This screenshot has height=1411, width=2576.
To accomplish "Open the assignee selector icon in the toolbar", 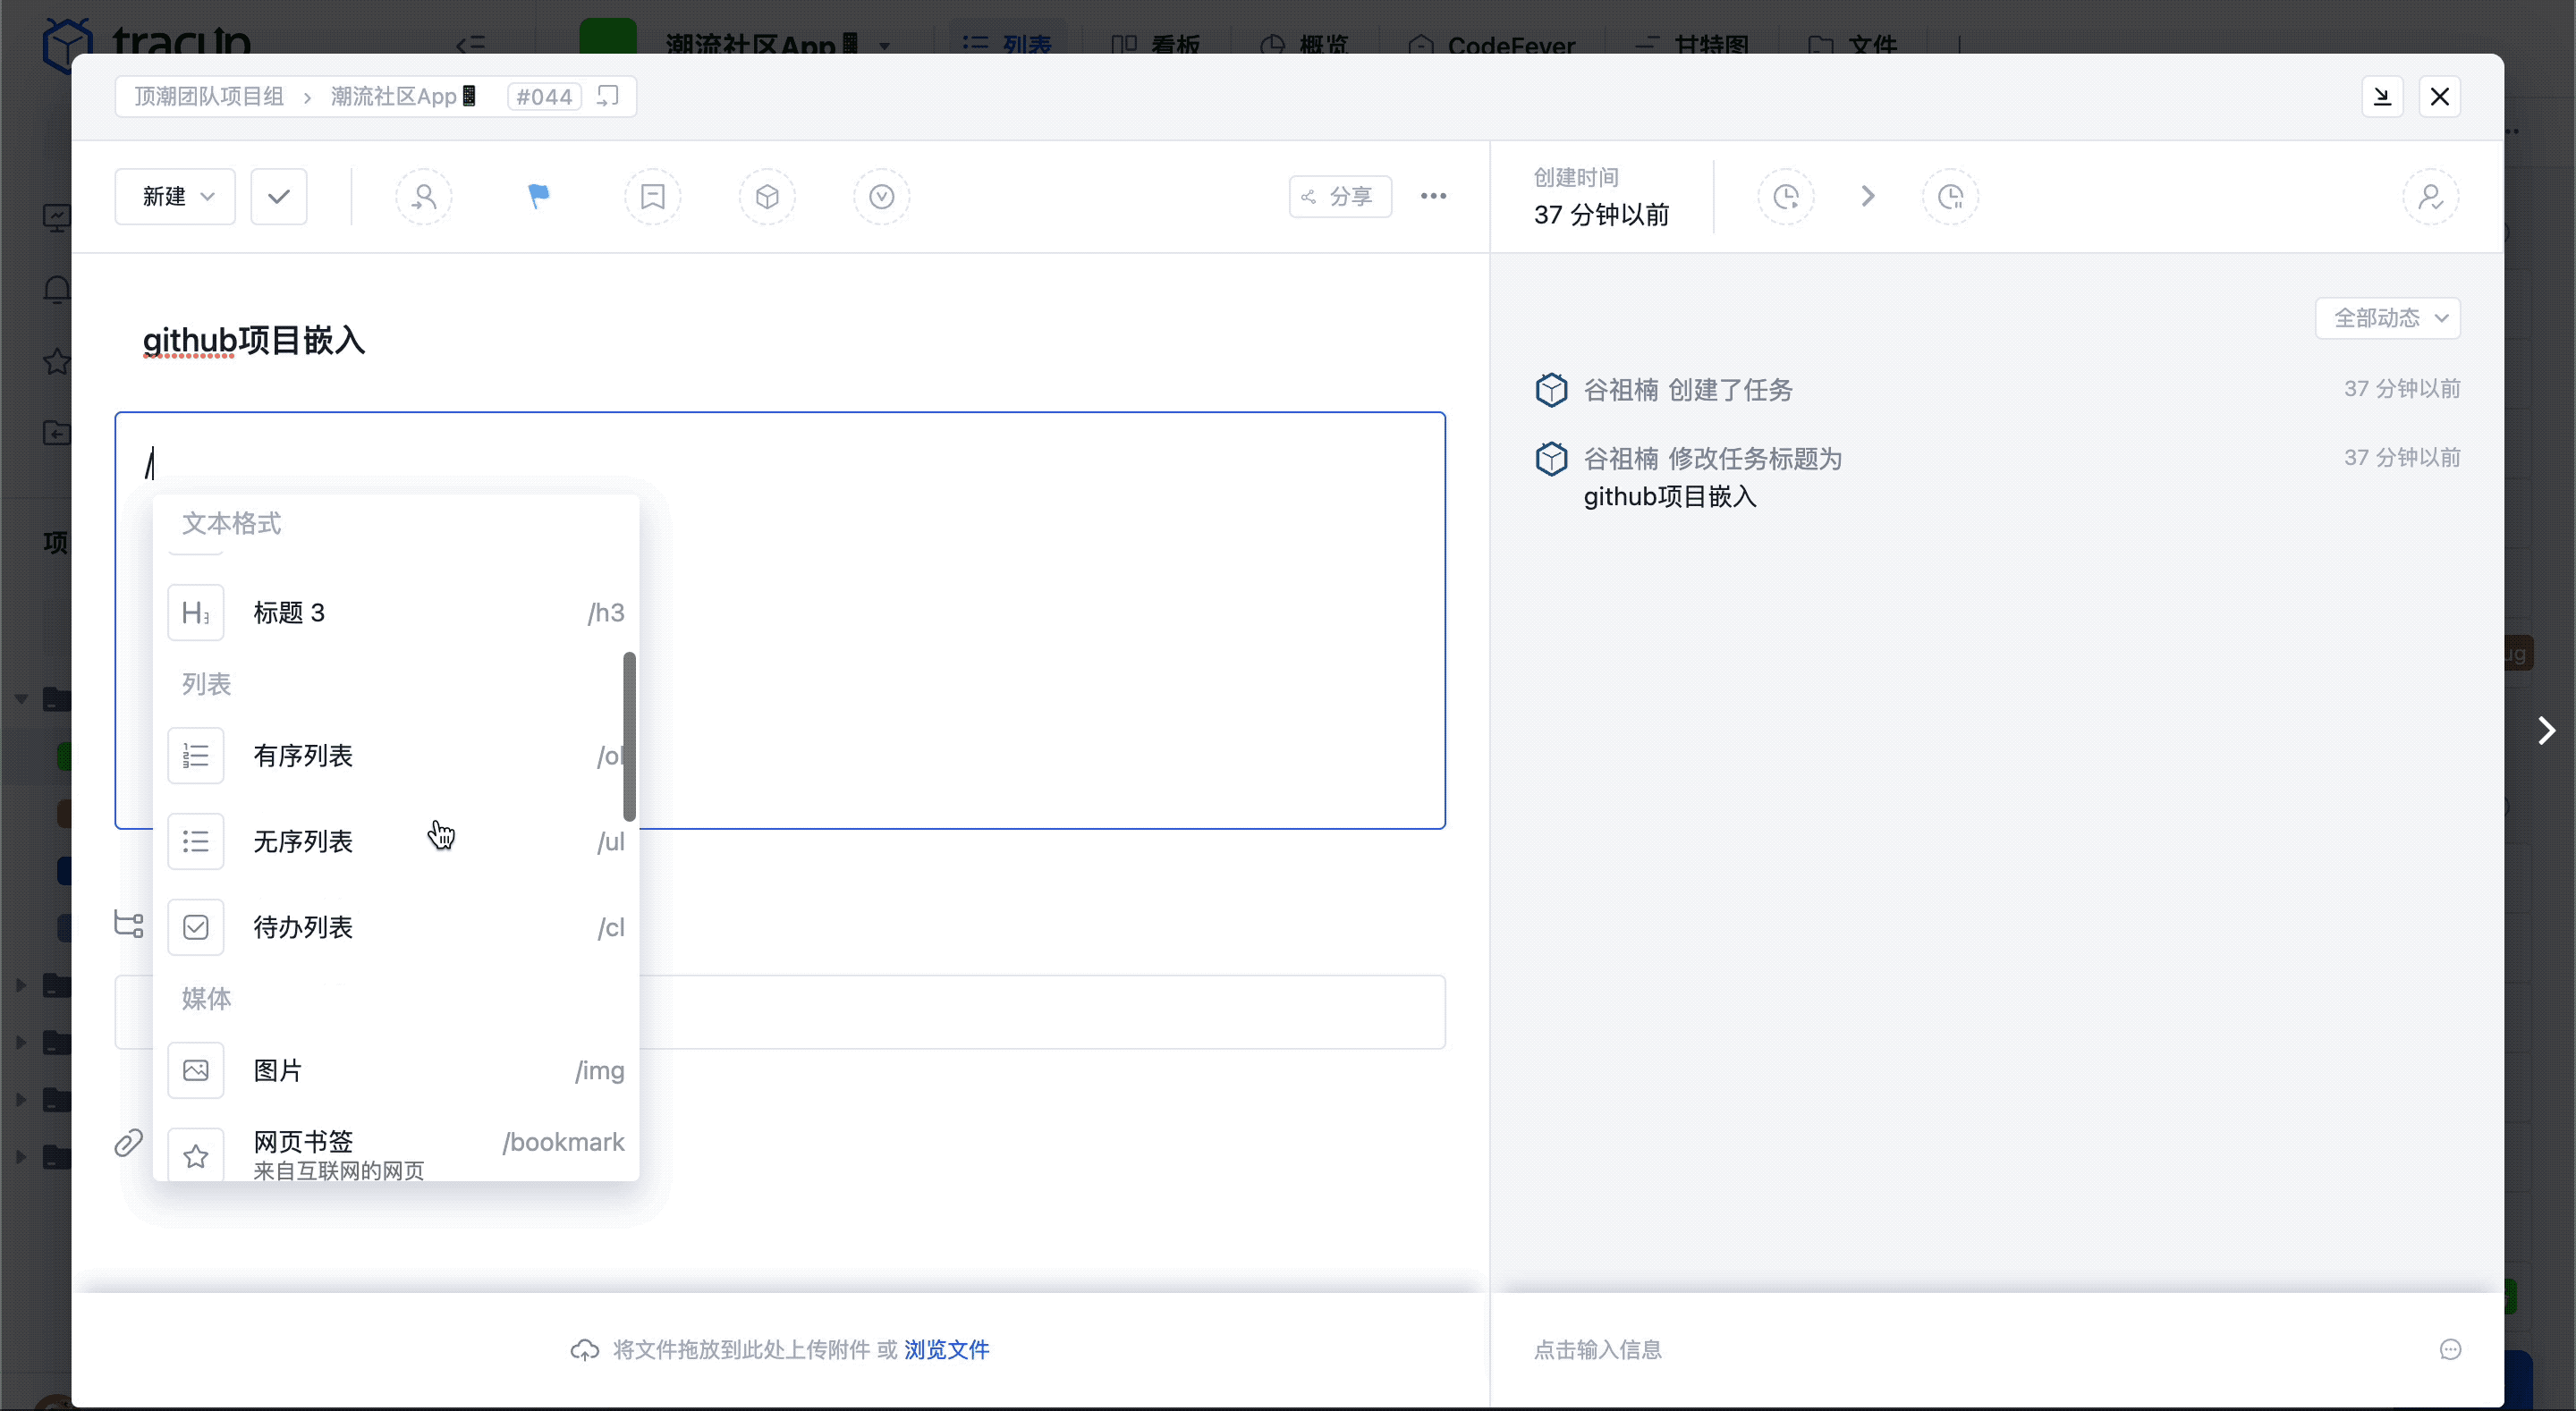I will pyautogui.click(x=424, y=196).
